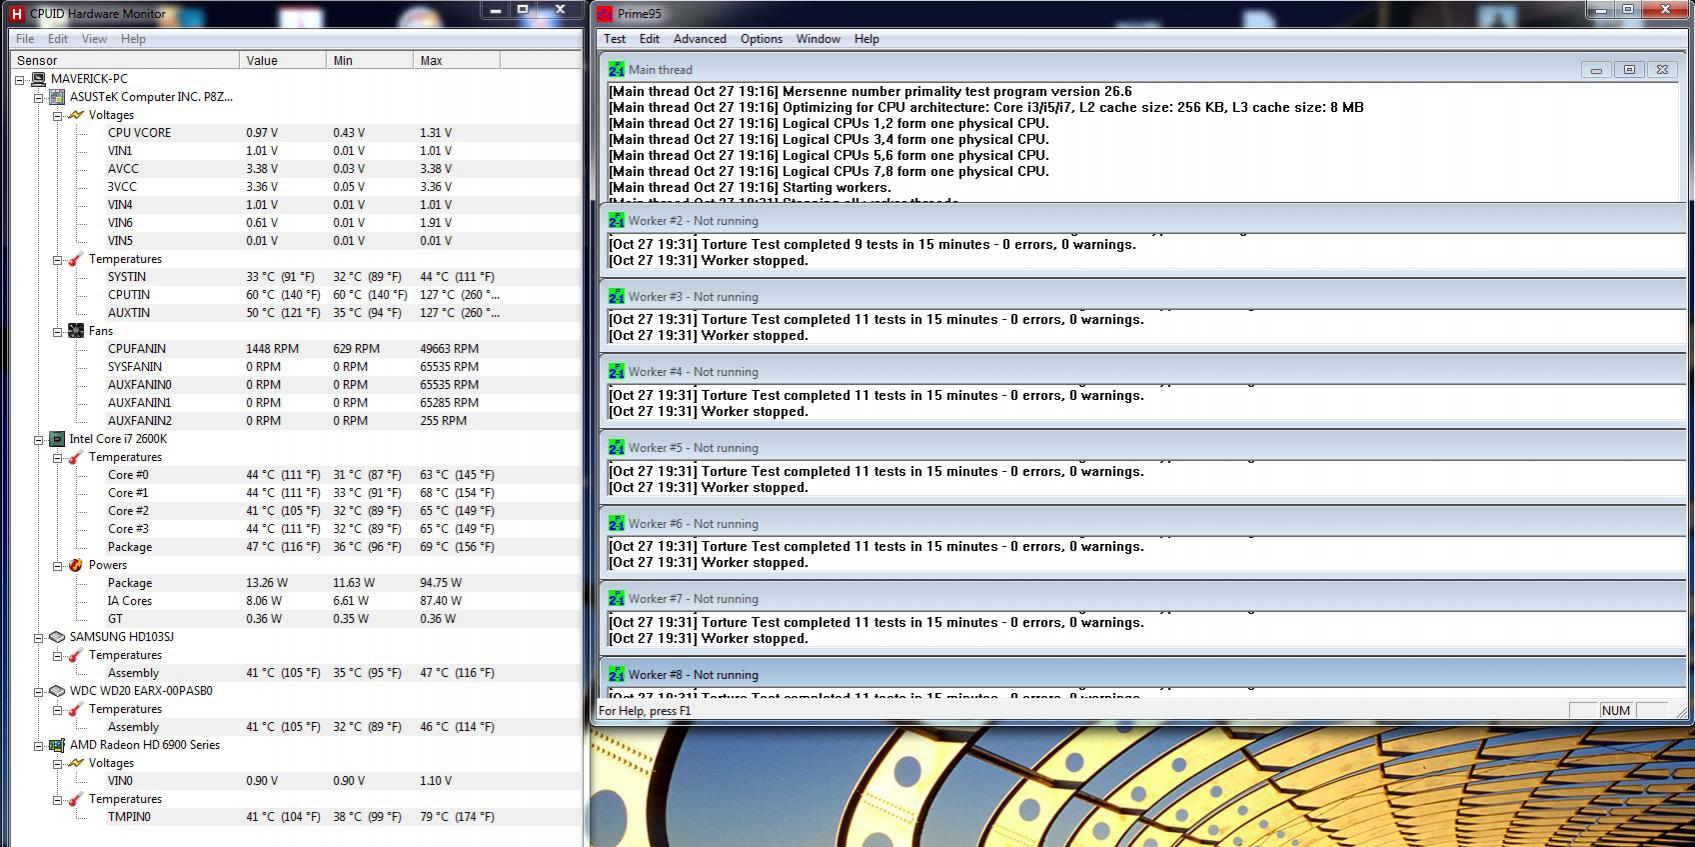This screenshot has height=847, width=1695.
Task: Click the Worker #3 window icon
Action: pyautogui.click(x=616, y=296)
